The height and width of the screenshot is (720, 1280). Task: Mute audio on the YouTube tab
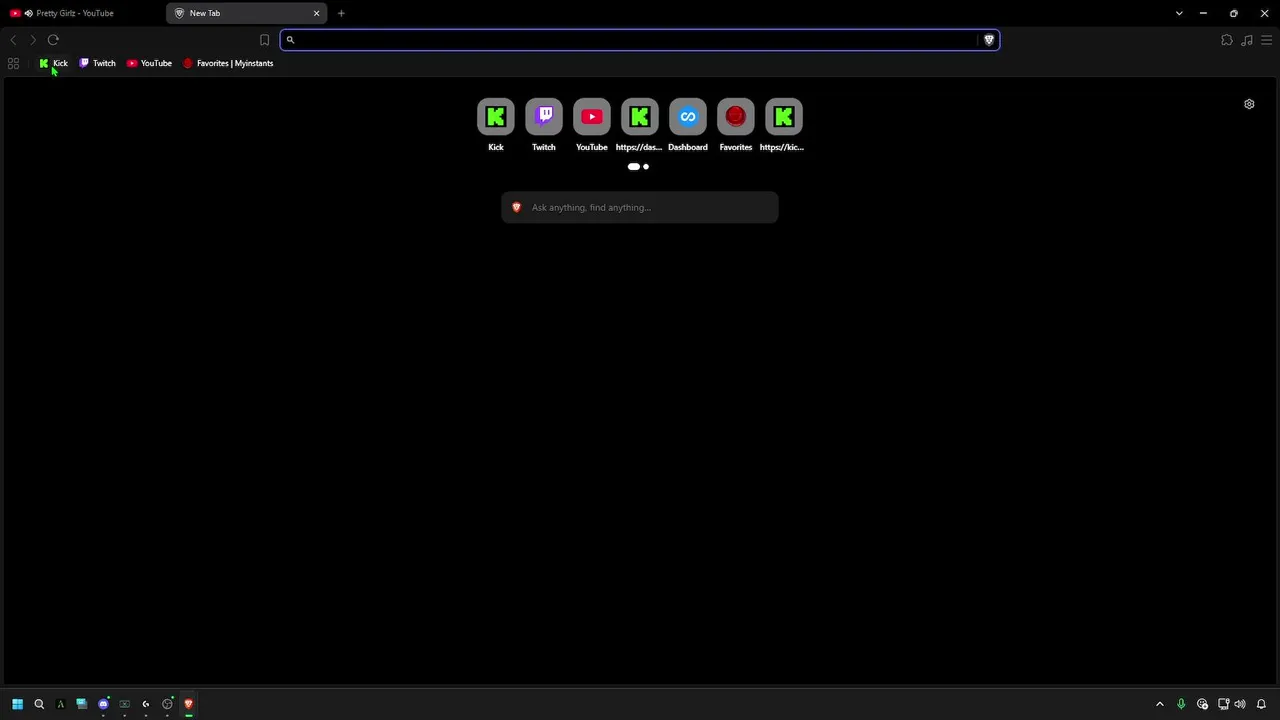[28, 13]
